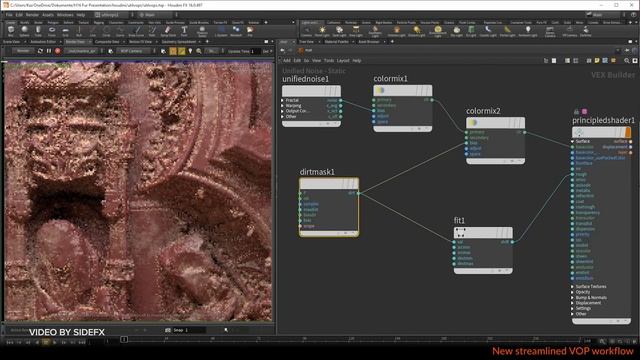Add a Caustic Light from shelf
640x360 pixels.
click(488, 31)
